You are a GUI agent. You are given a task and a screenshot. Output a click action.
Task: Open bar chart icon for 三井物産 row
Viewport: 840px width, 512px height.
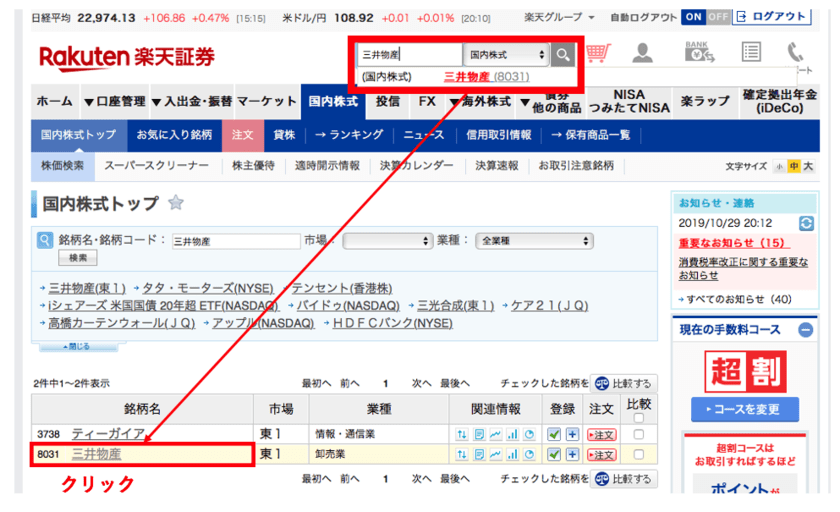(513, 454)
